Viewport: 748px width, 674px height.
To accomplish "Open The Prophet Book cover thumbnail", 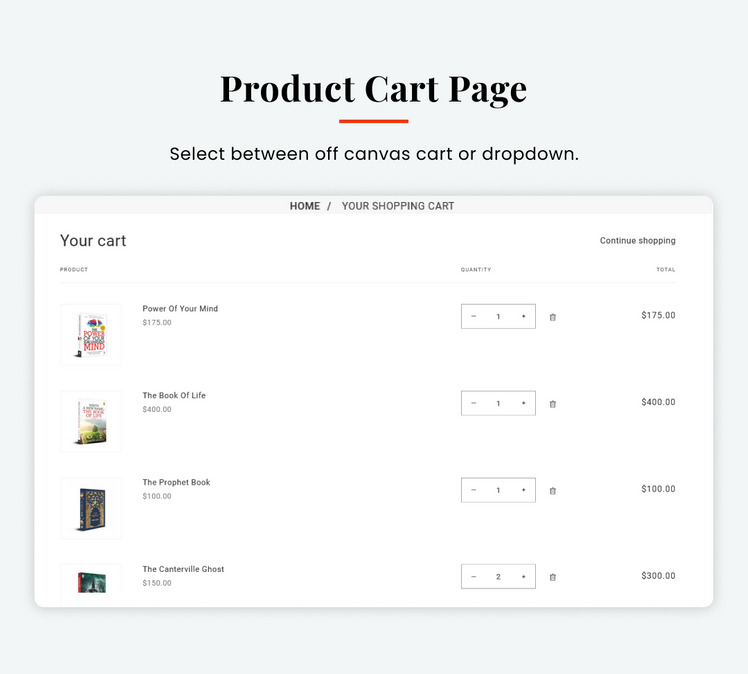I will coord(91,508).
